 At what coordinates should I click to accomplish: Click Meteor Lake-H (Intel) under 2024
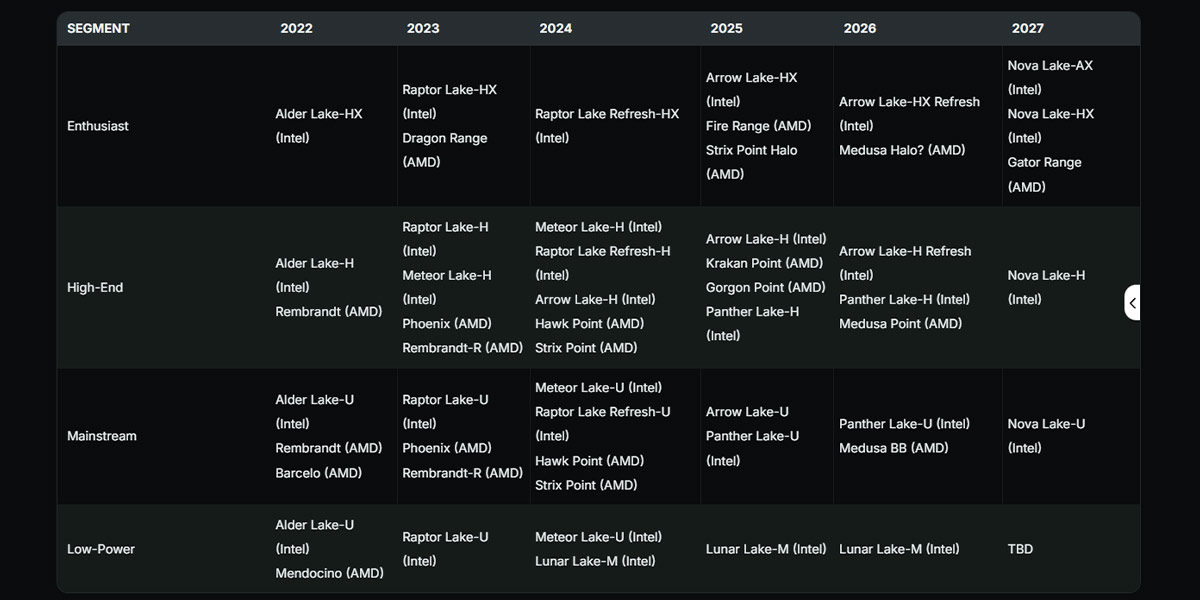[x=599, y=227]
